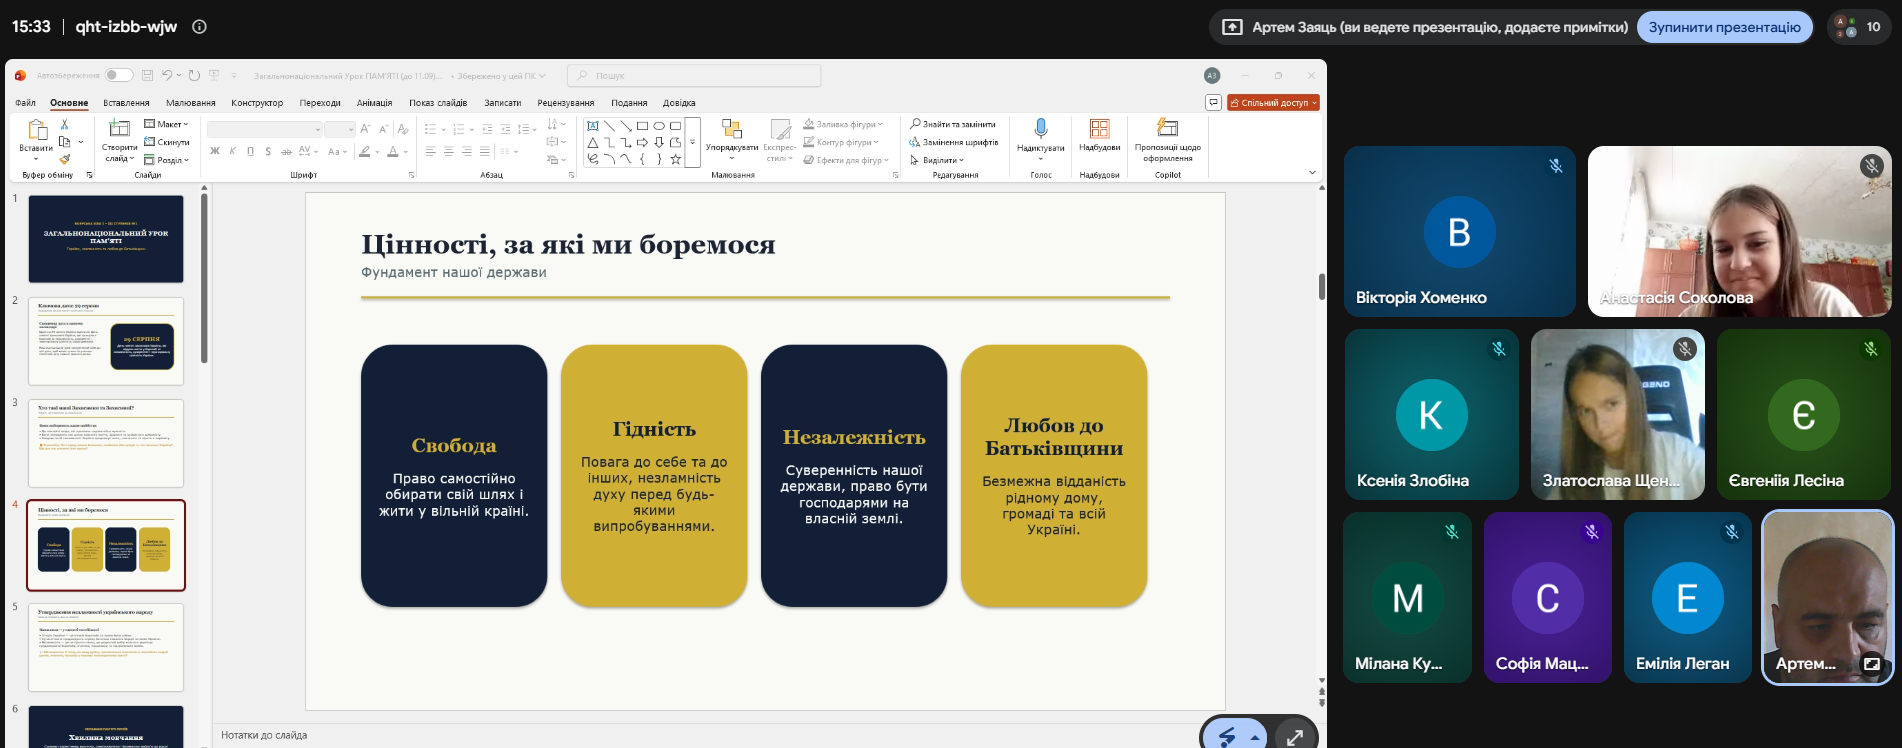Toggle the picture-in-picture icon on Артем tile
Viewport: 1902px width, 748px height.
point(1871,663)
